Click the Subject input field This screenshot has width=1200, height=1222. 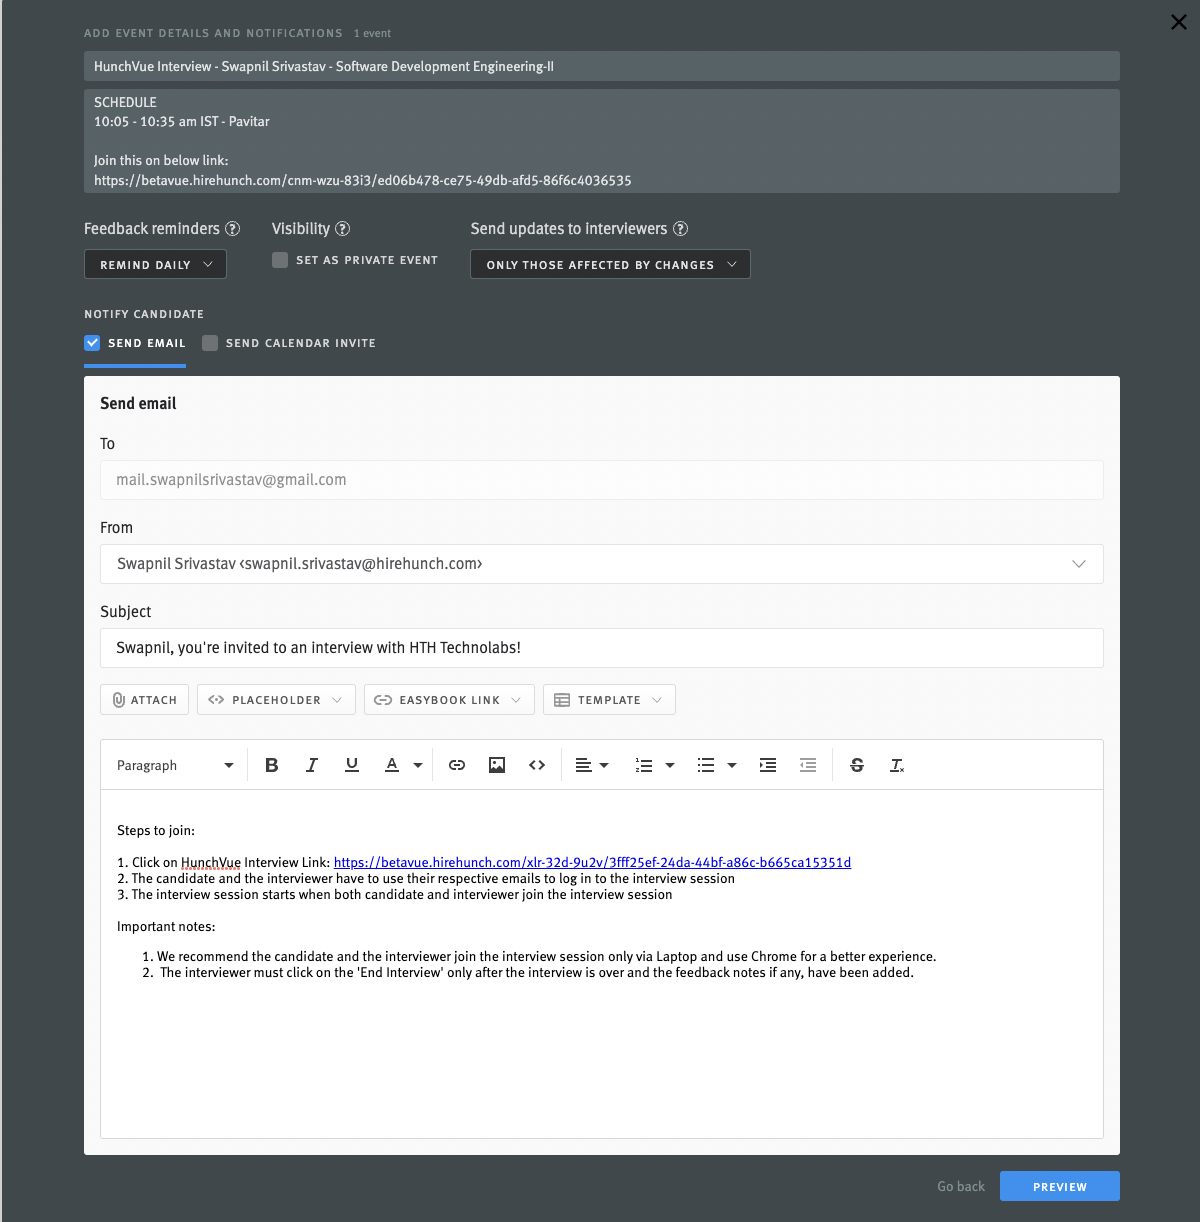pyautogui.click(x=601, y=648)
